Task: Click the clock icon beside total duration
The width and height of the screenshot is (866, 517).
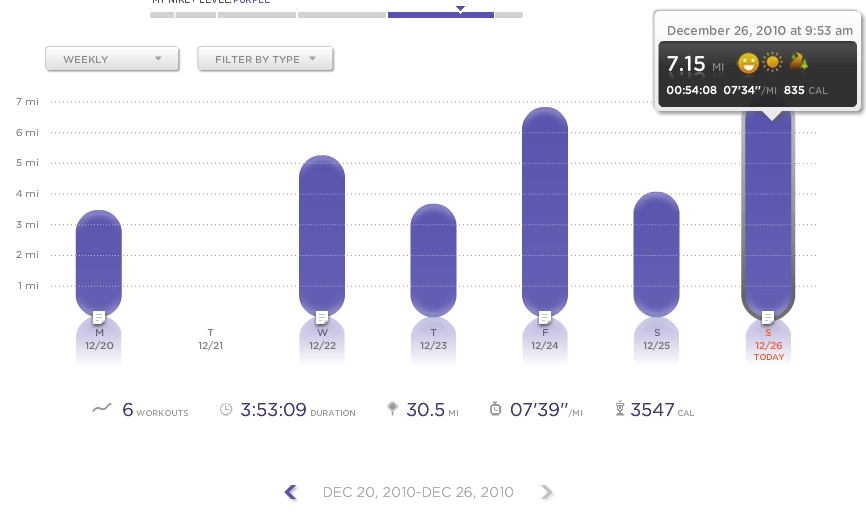Action: point(226,409)
